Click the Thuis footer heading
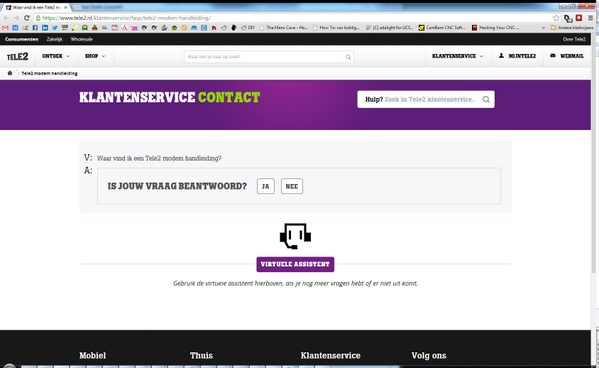This screenshot has height=368, width=599. click(x=201, y=355)
